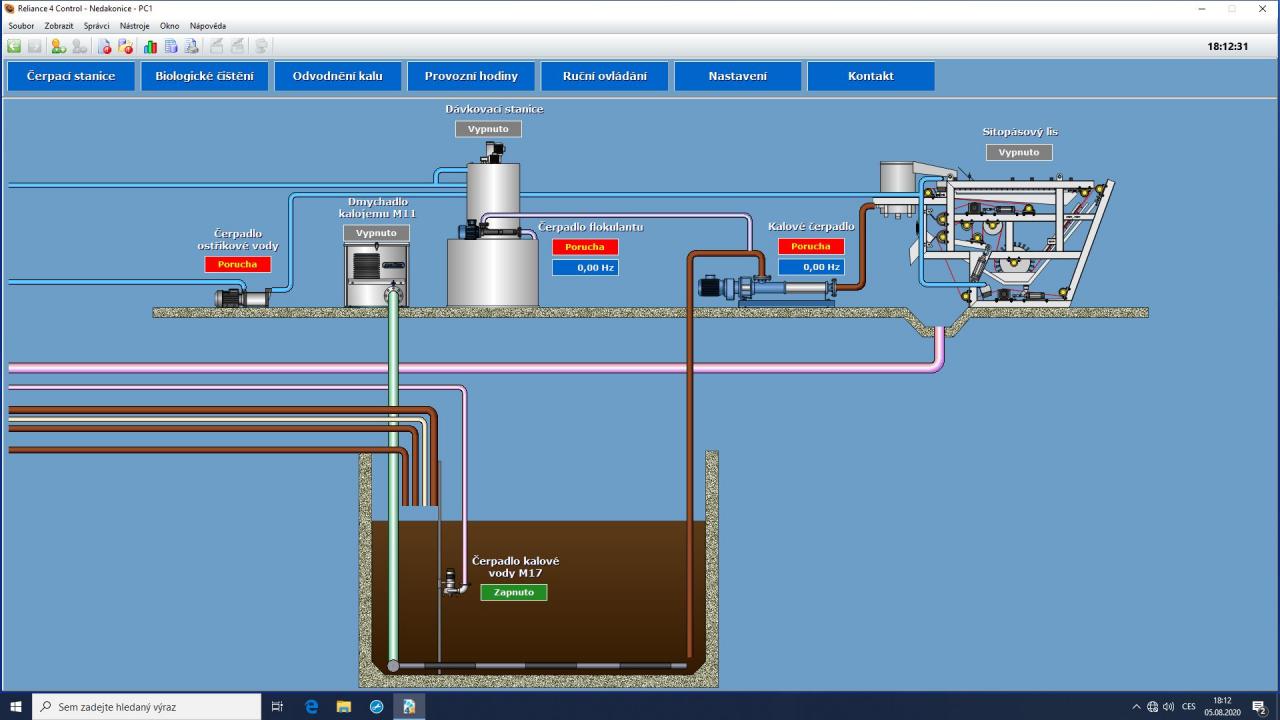Click the user login toolbar icon
The width and height of the screenshot is (1280, 720).
click(58, 46)
